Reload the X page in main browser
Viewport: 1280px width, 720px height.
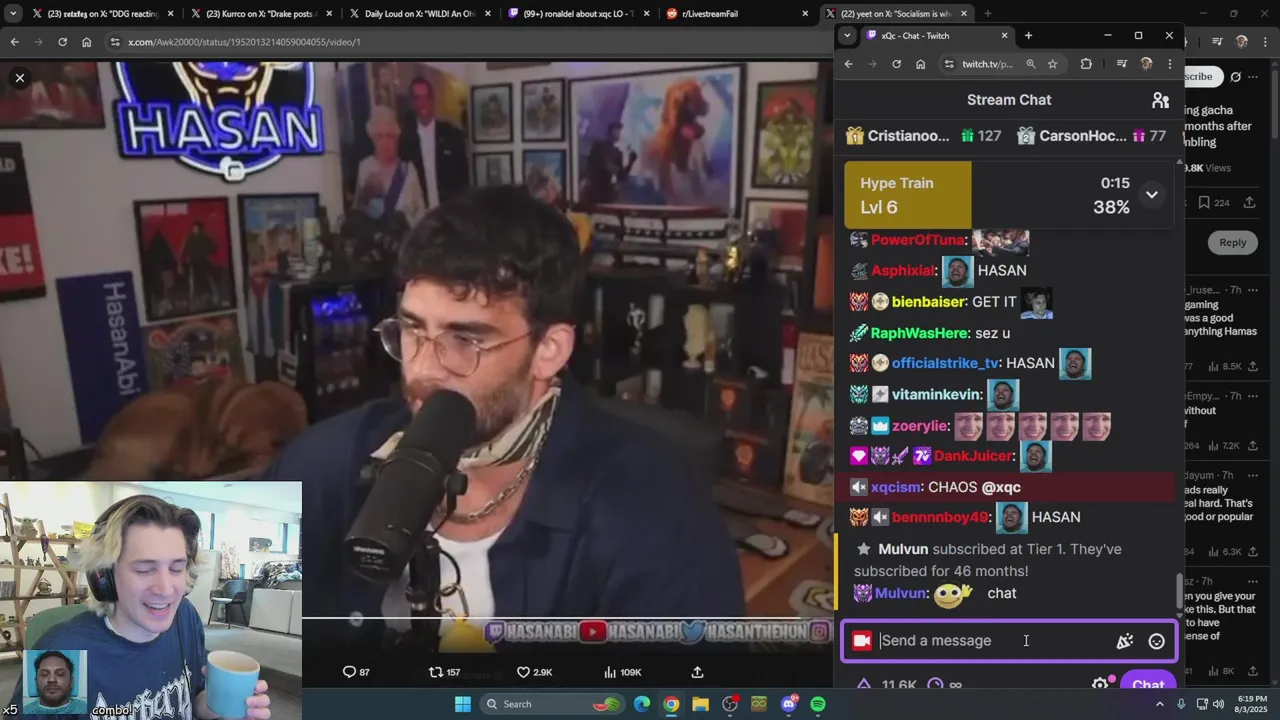click(x=62, y=42)
